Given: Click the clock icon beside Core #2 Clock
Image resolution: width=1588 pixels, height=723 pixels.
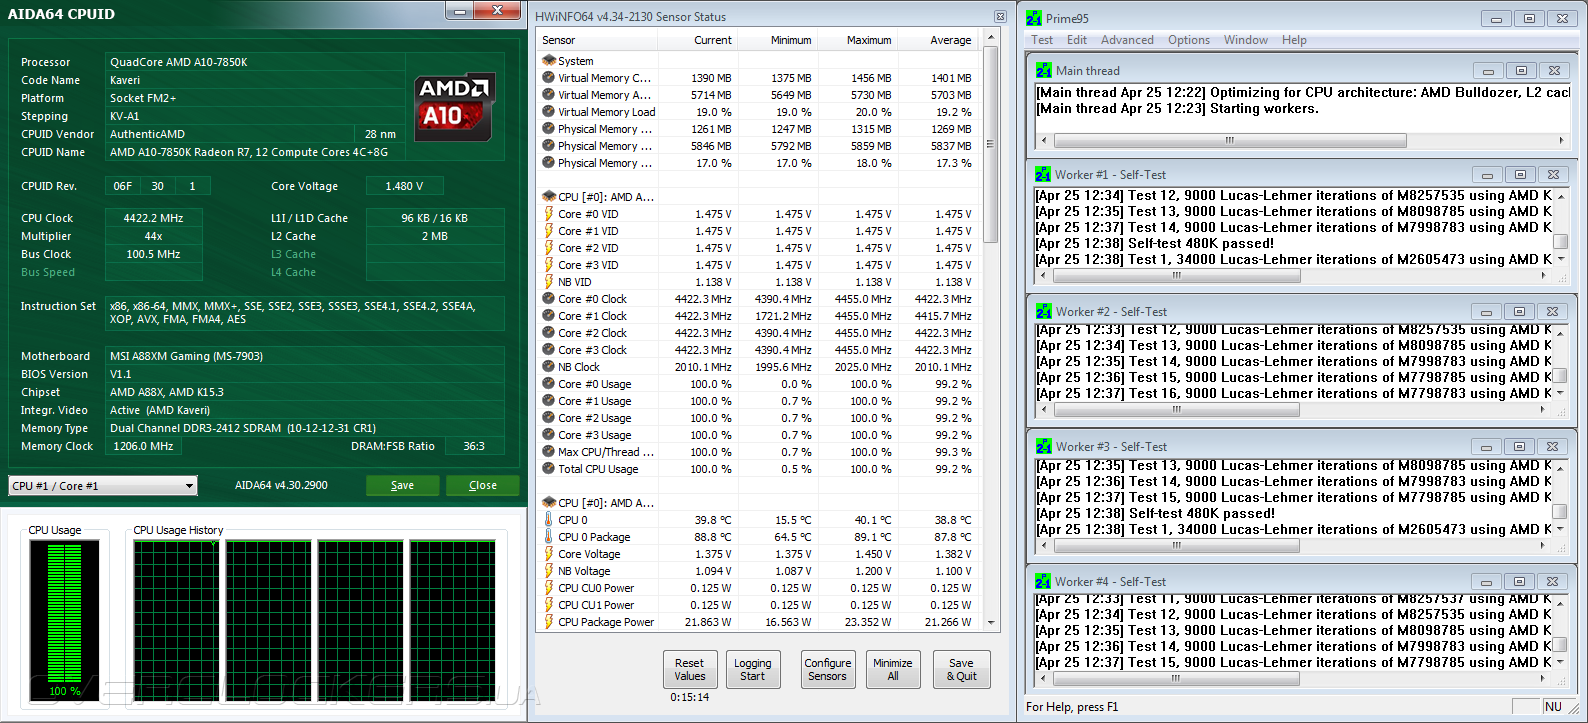Looking at the screenshot, I should tap(548, 332).
